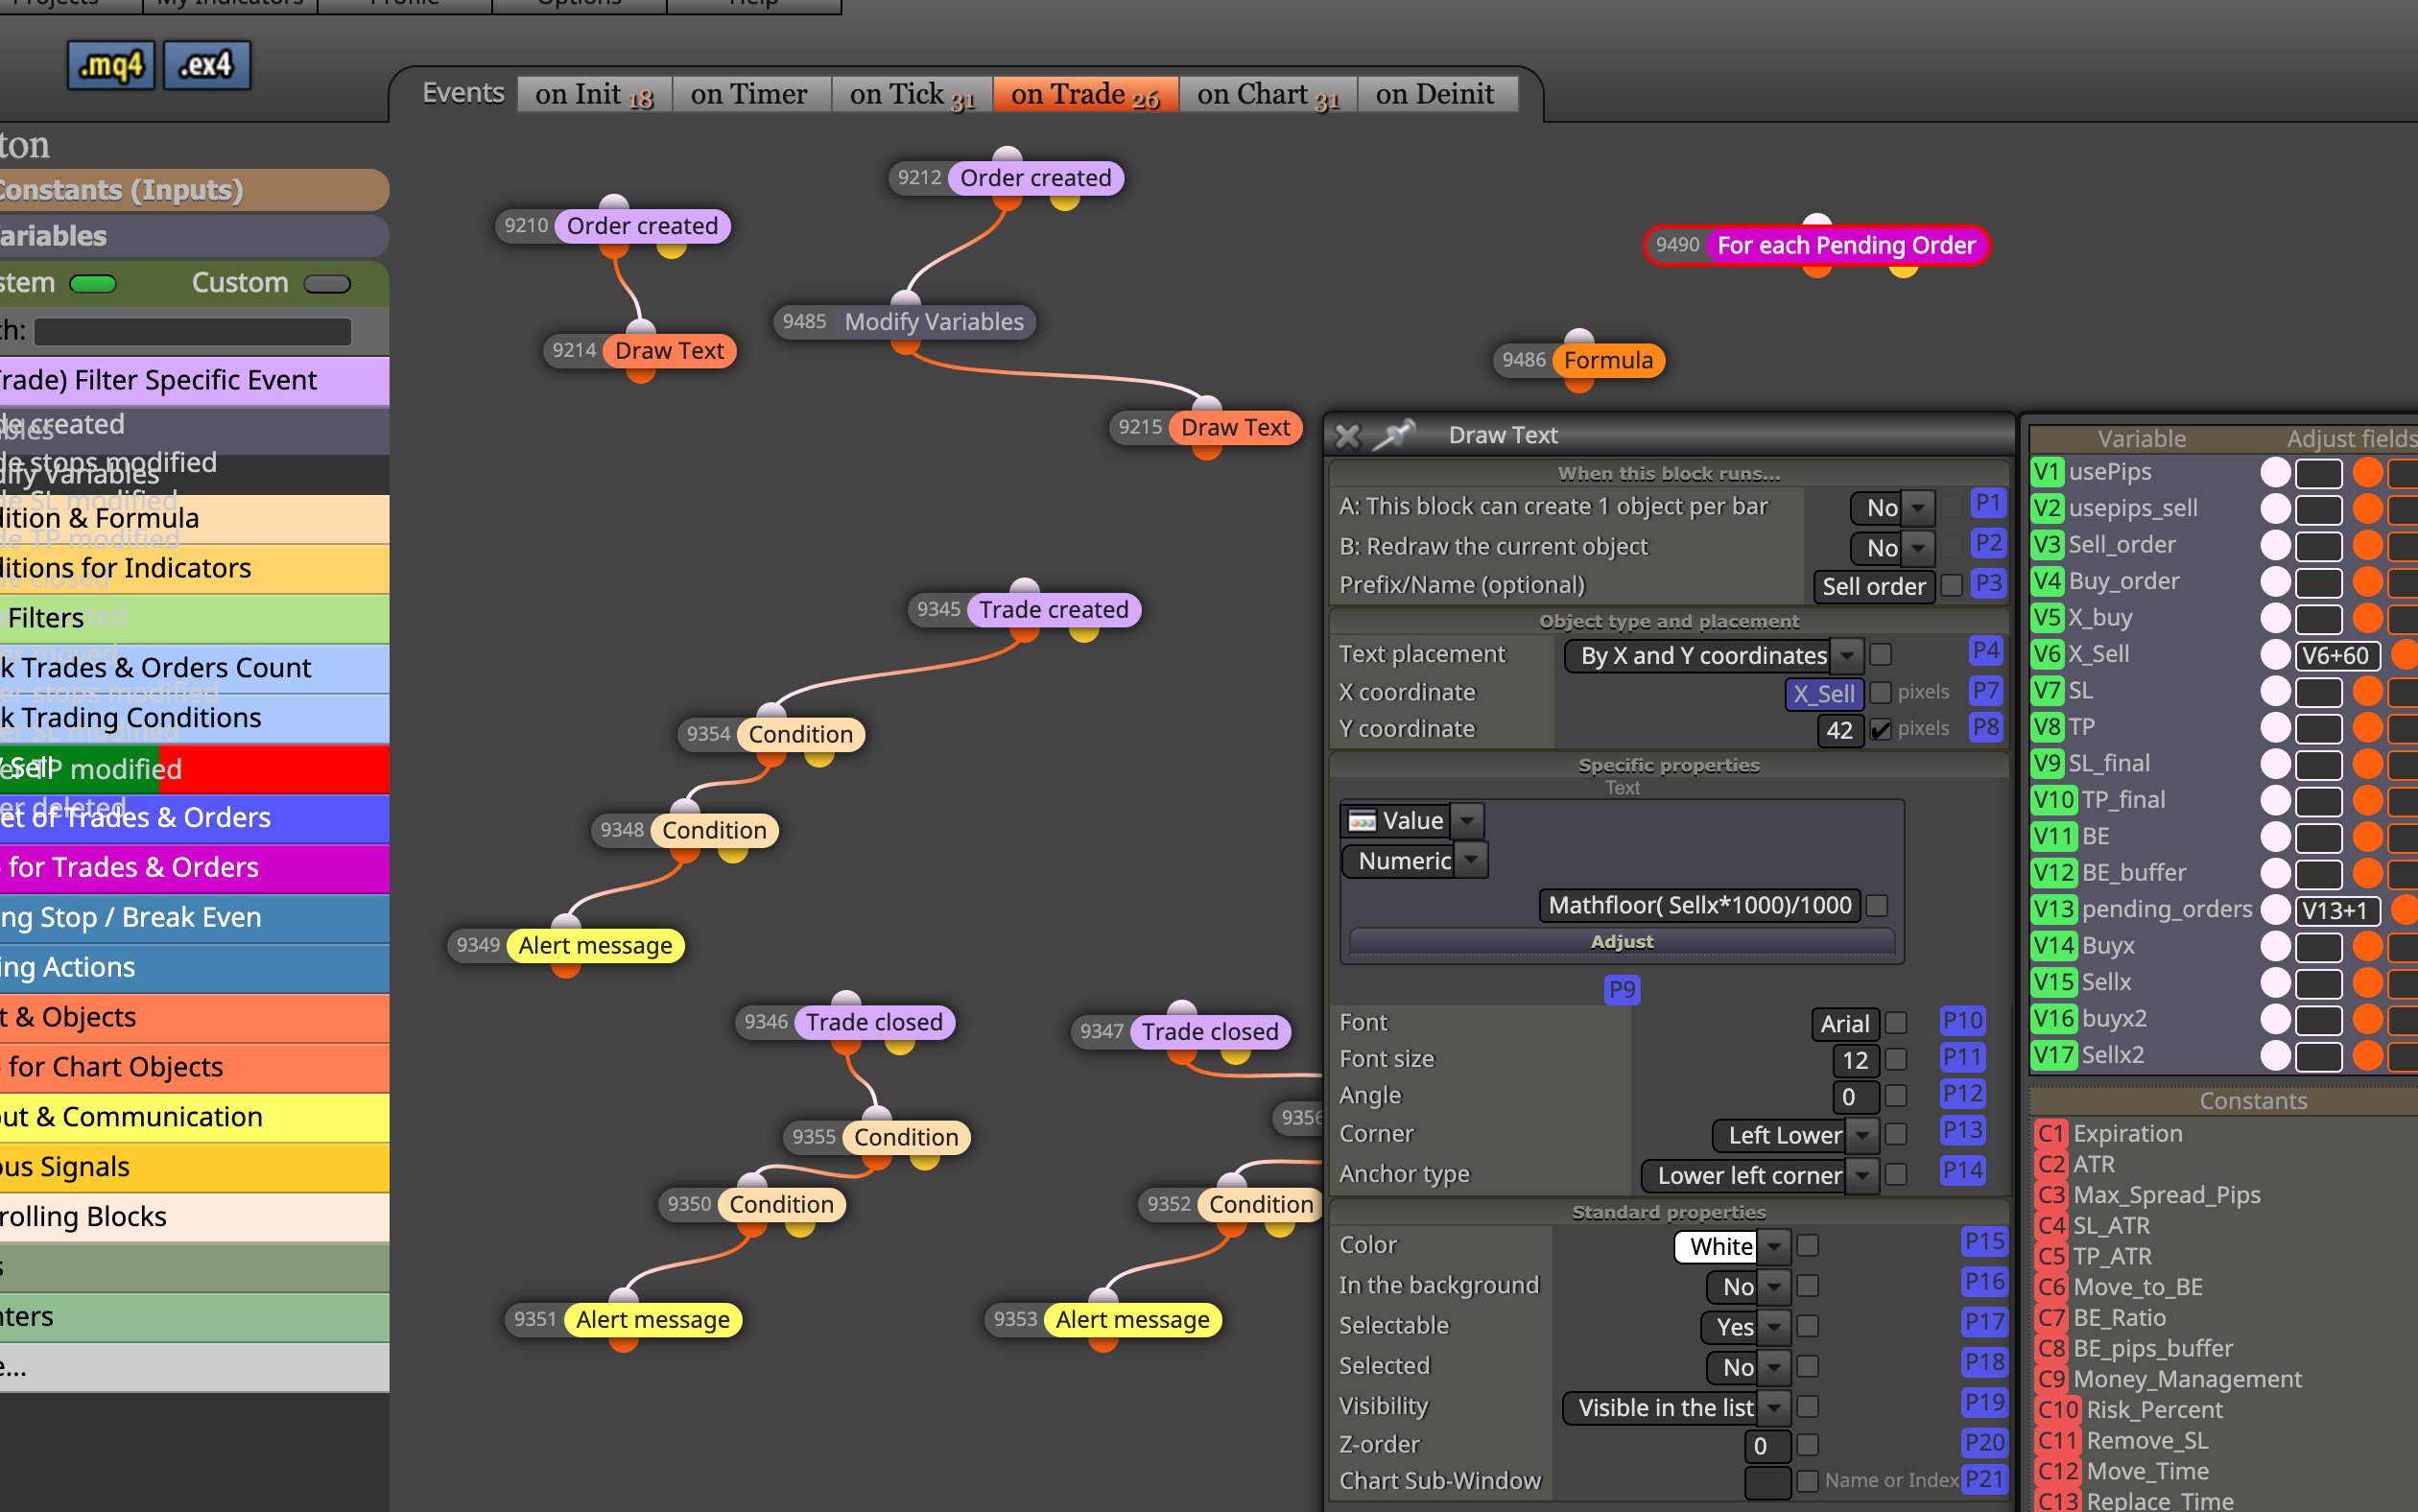
Task: Select the For each Pending Order block
Action: (1816, 246)
